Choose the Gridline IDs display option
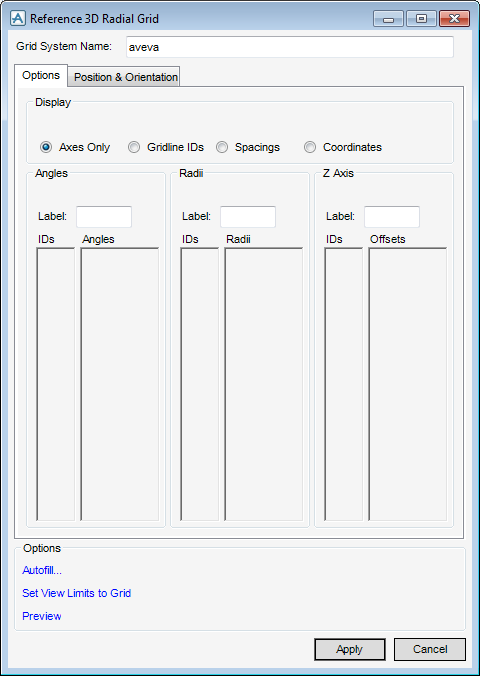Viewport: 480px width, 676px height. tap(134, 147)
